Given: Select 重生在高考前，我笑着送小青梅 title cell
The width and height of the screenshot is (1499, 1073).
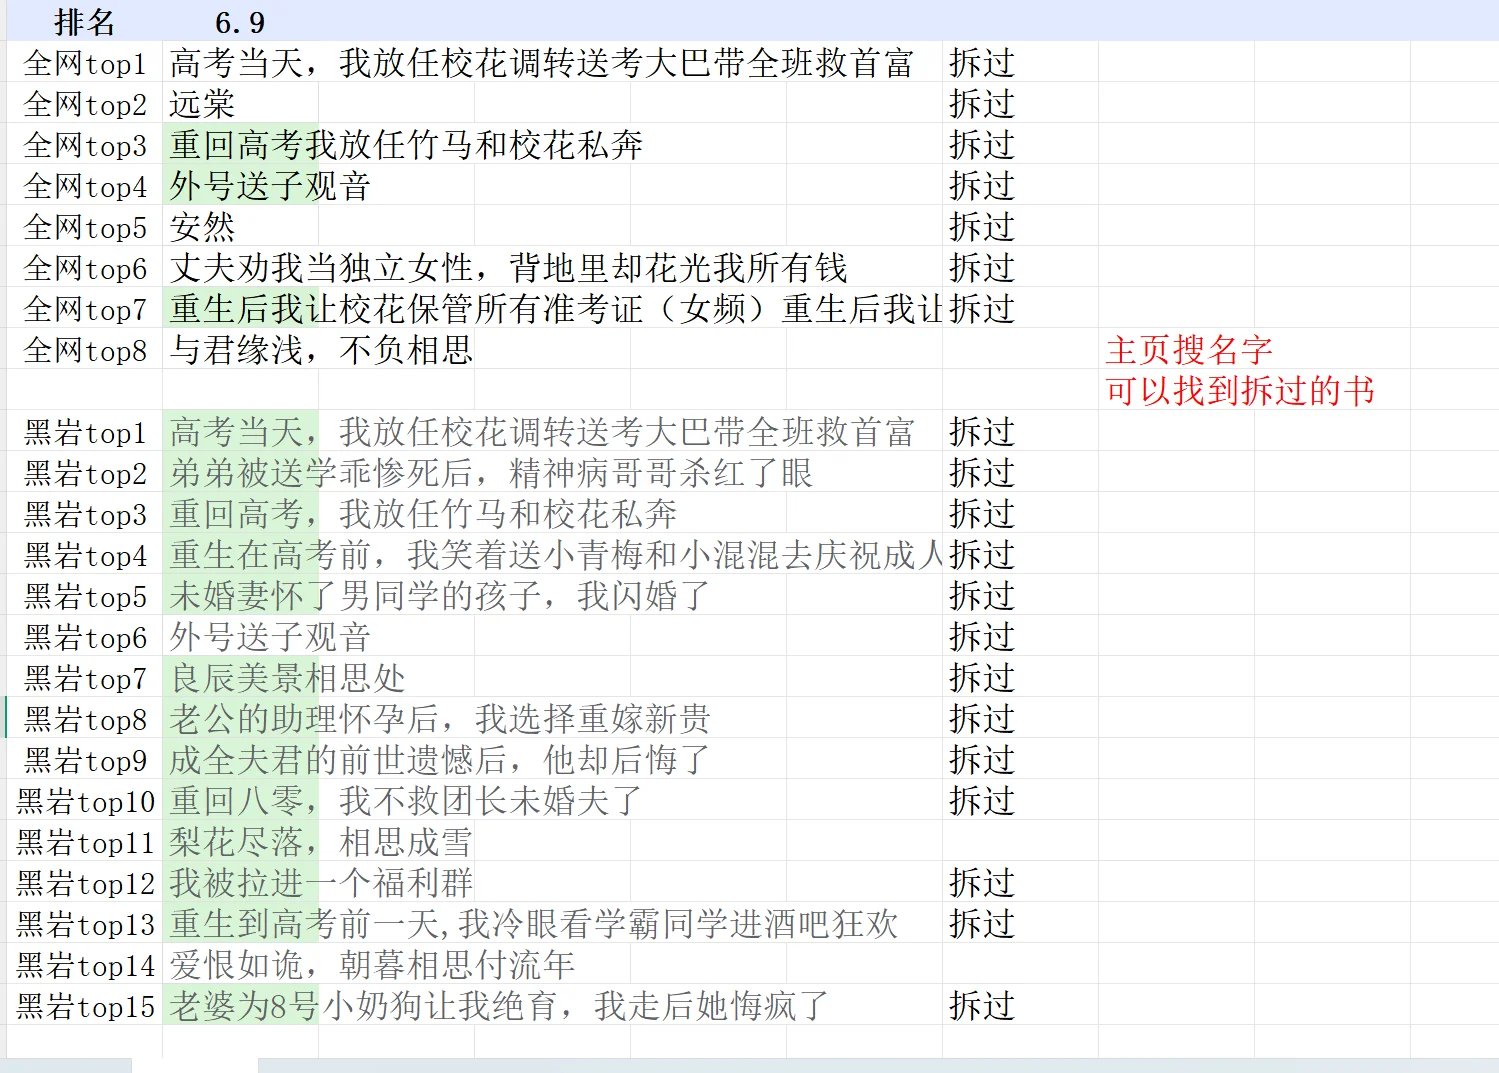Looking at the screenshot, I should point(555,555).
